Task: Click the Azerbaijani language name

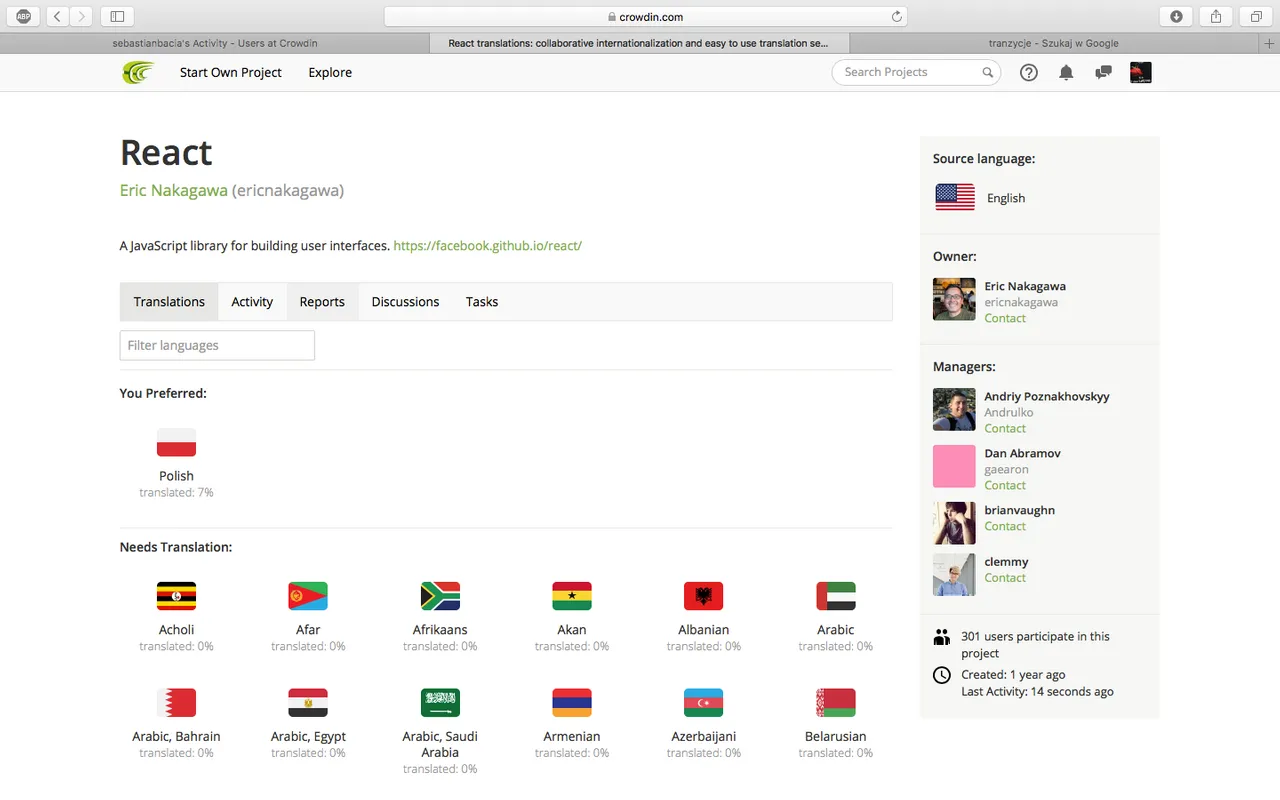Action: click(x=703, y=737)
